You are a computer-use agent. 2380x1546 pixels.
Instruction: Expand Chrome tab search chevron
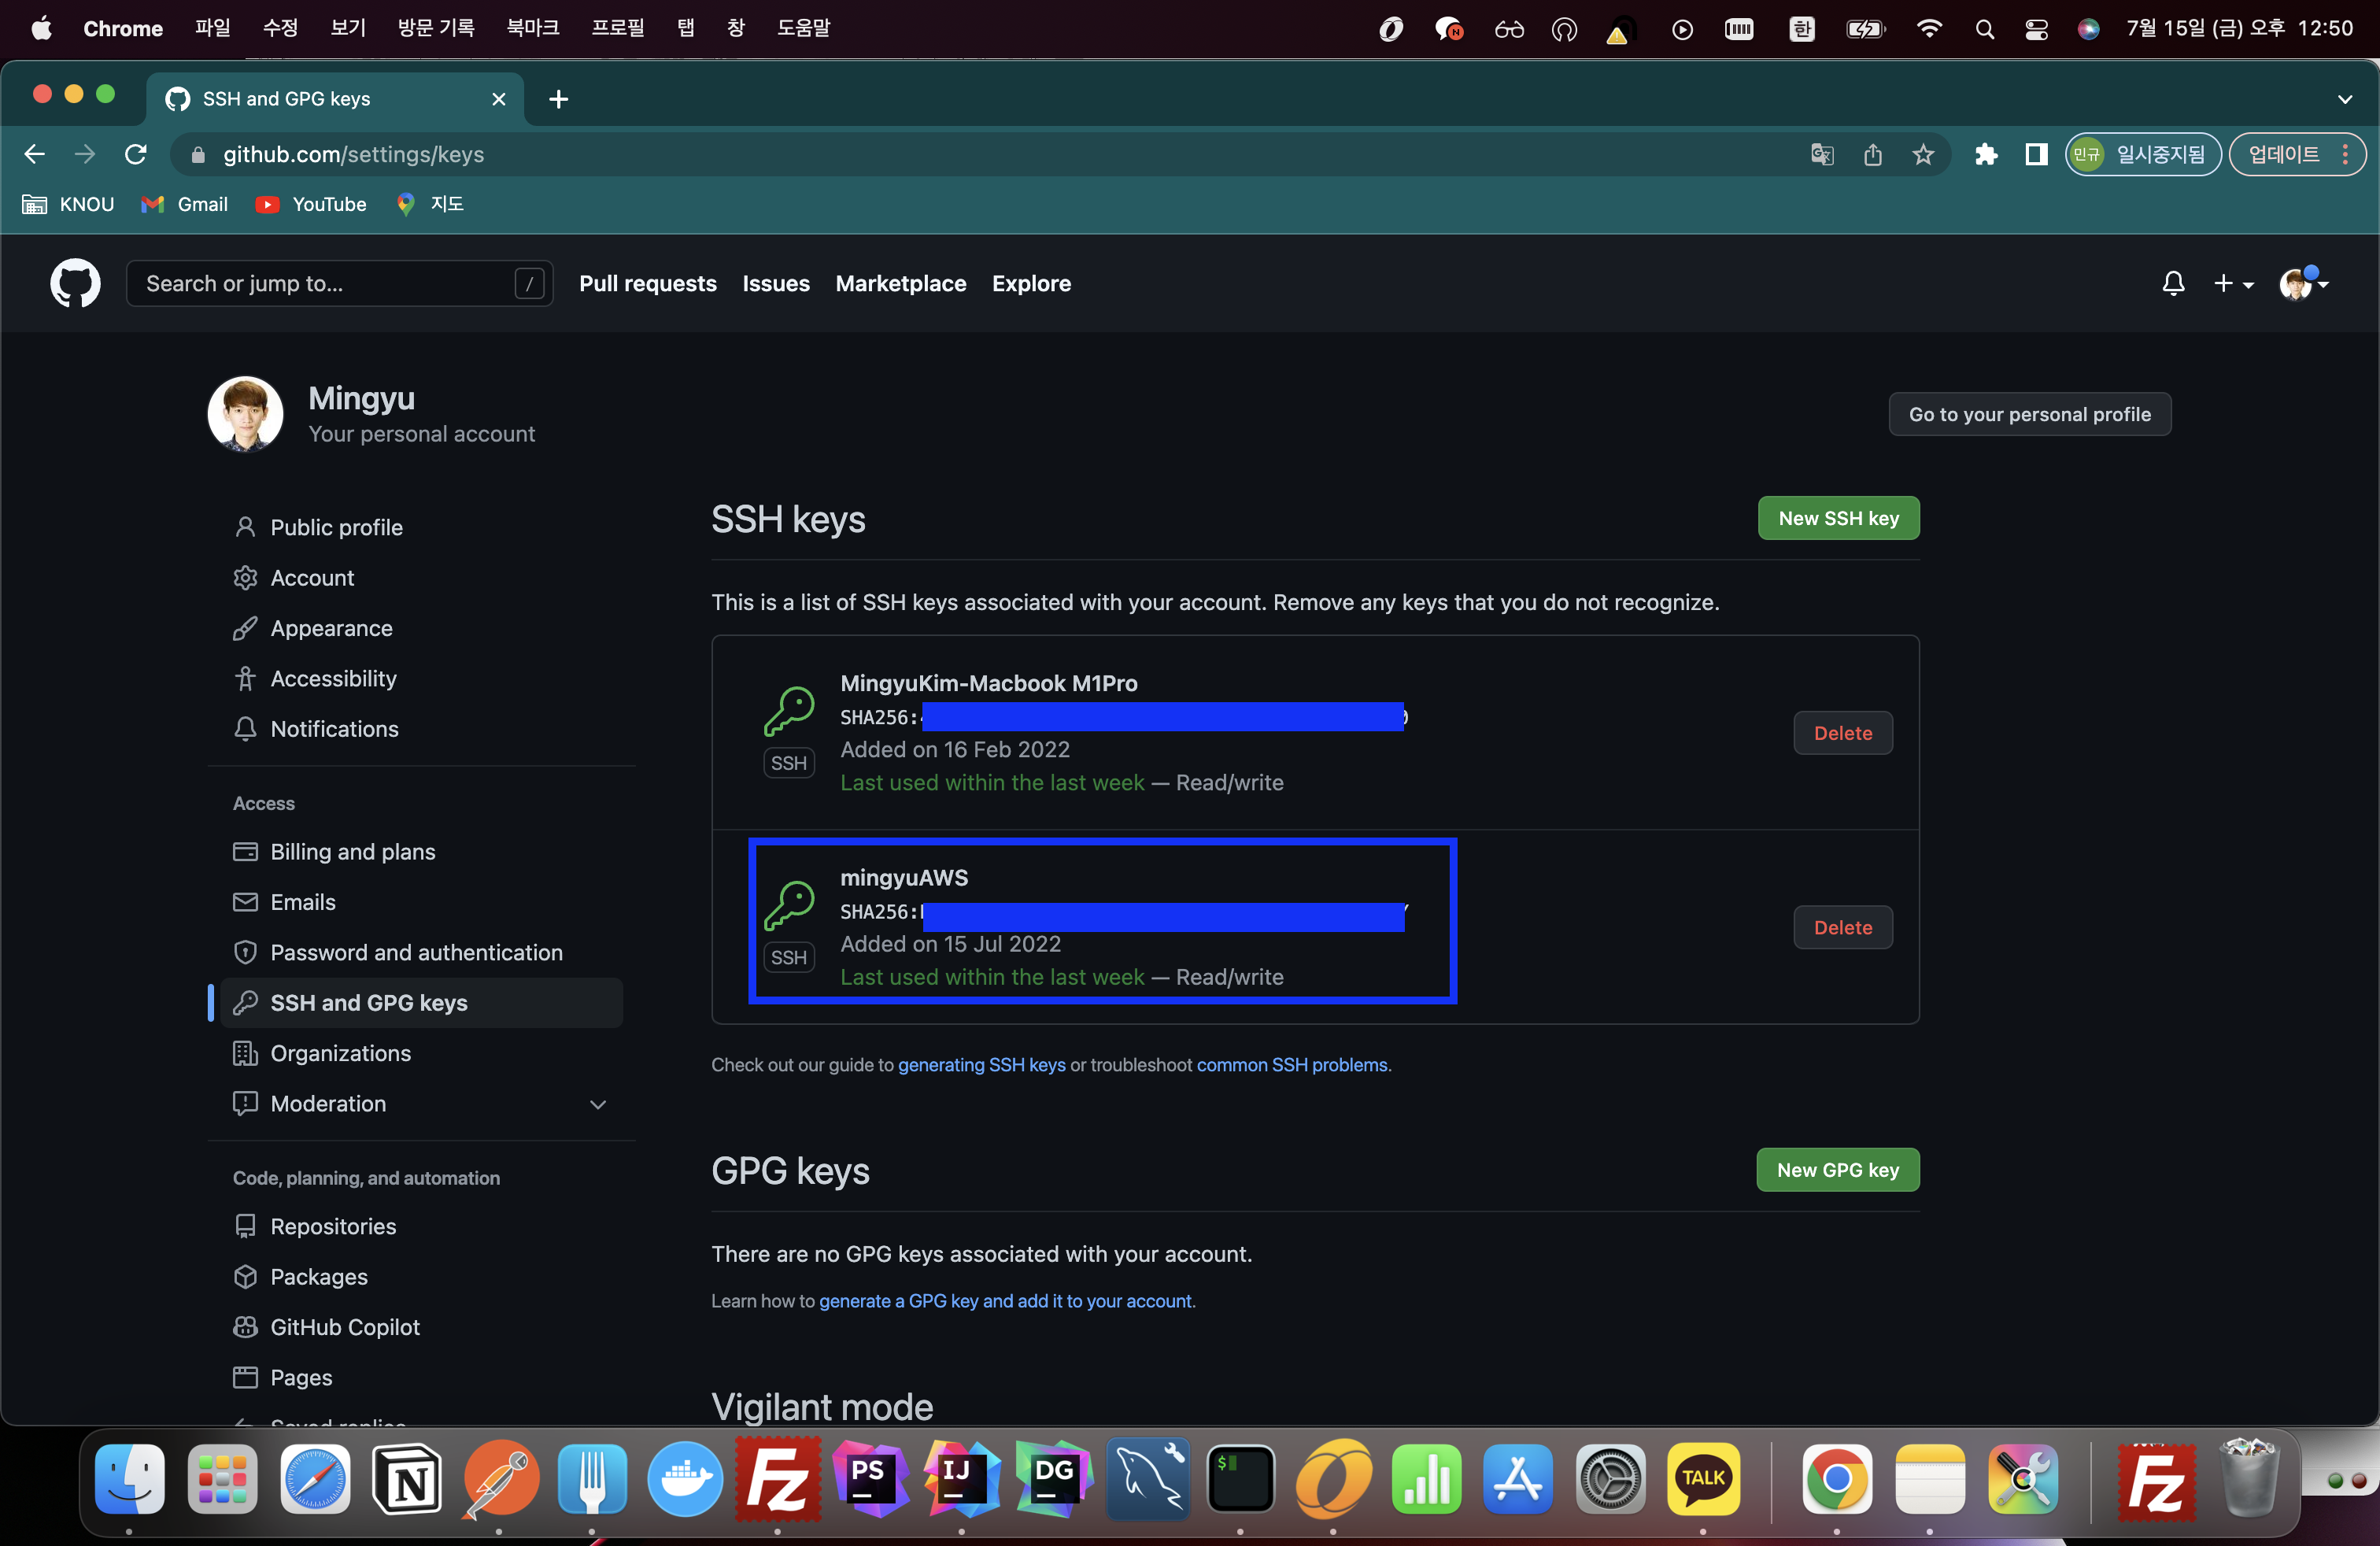(x=2345, y=99)
